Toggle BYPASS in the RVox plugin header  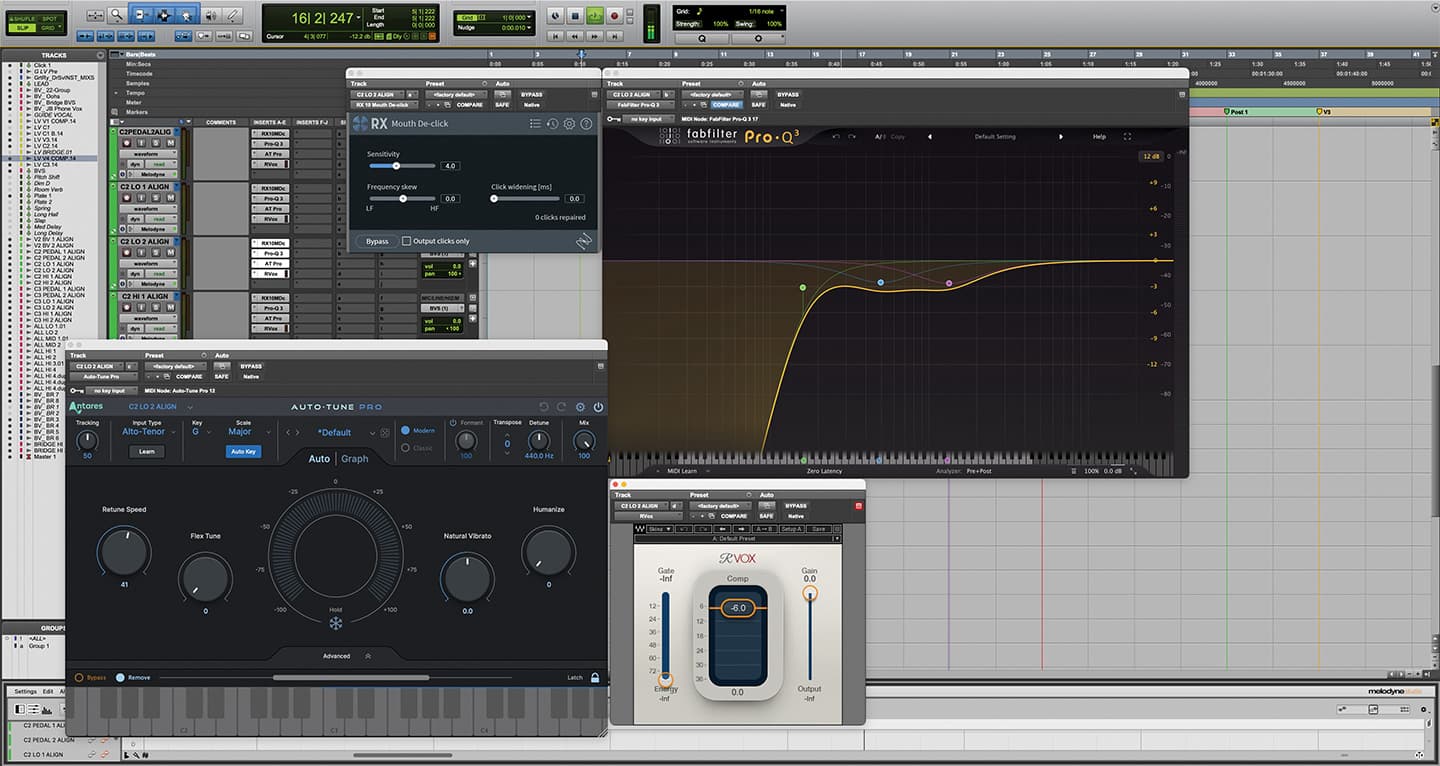tap(796, 506)
